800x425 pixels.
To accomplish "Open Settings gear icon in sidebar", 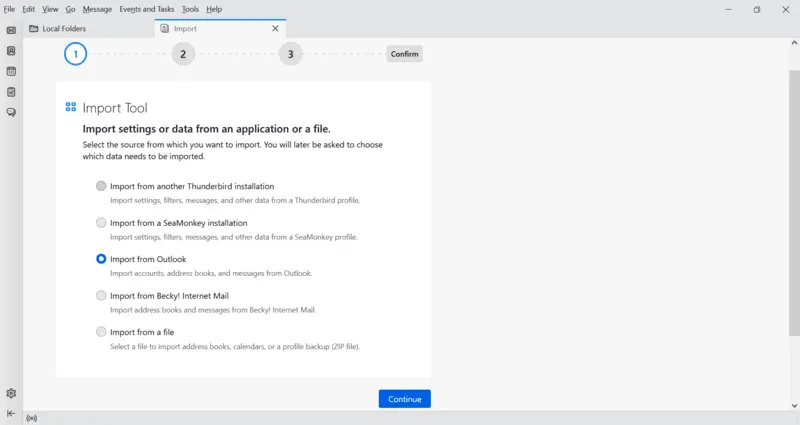I will [11, 394].
